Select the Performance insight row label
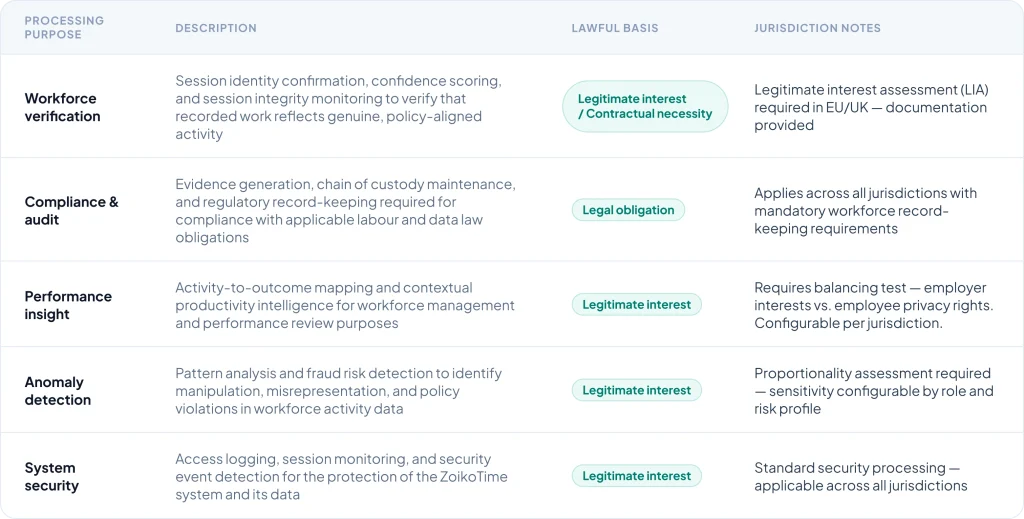 tap(68, 305)
